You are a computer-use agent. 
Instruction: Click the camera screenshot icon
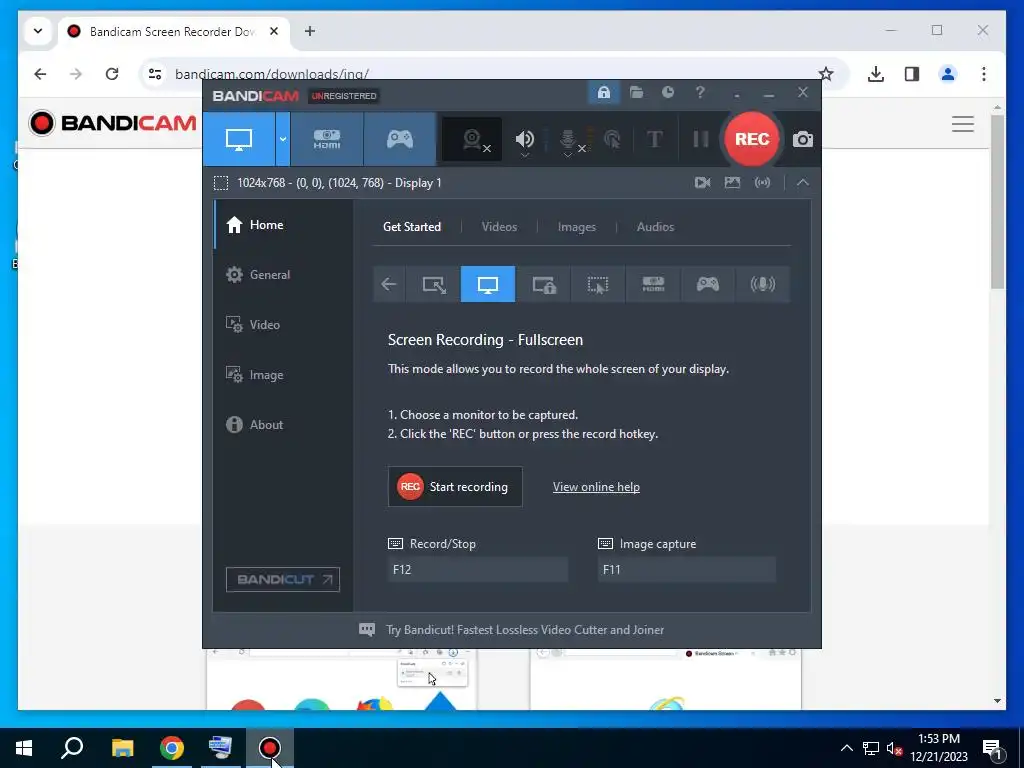click(803, 139)
